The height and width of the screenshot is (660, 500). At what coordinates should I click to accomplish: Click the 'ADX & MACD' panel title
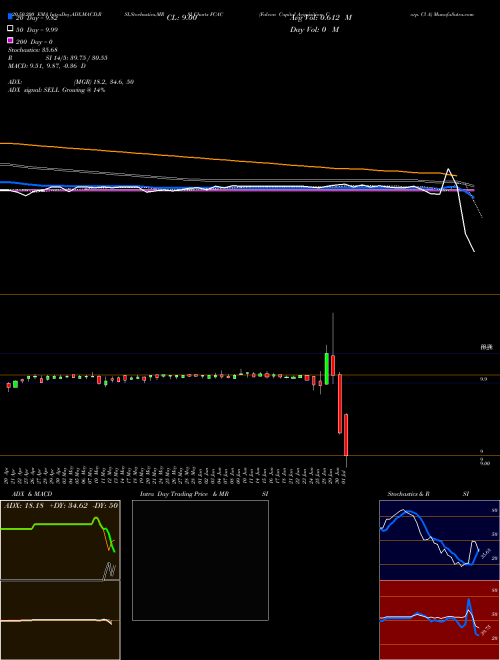point(32,494)
